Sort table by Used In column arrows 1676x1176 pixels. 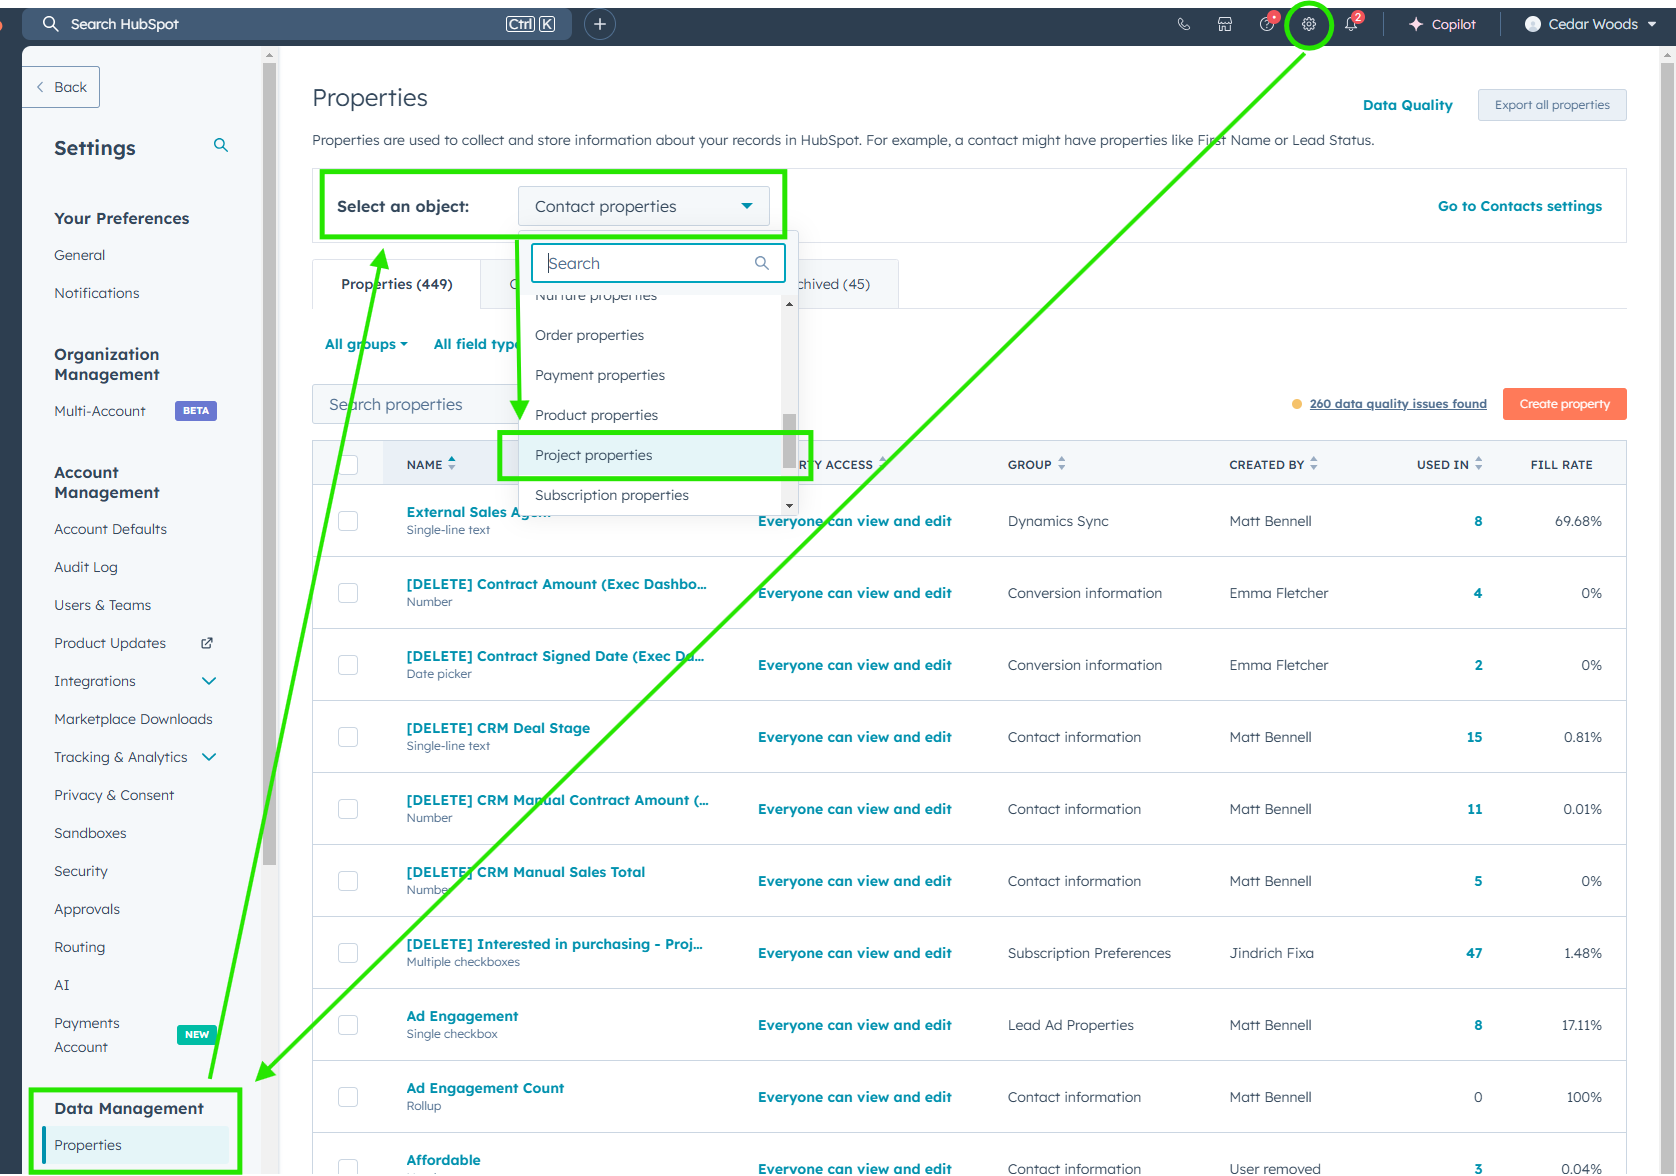(1479, 463)
